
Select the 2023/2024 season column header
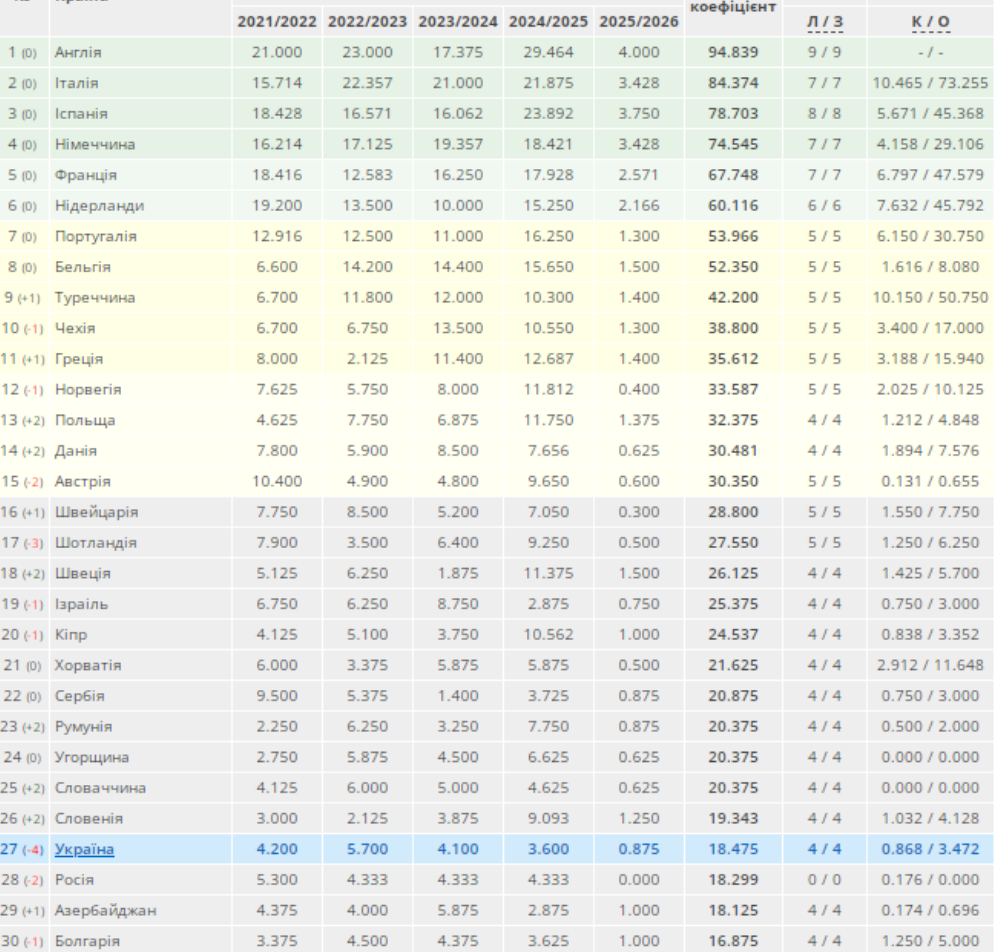coord(458,22)
